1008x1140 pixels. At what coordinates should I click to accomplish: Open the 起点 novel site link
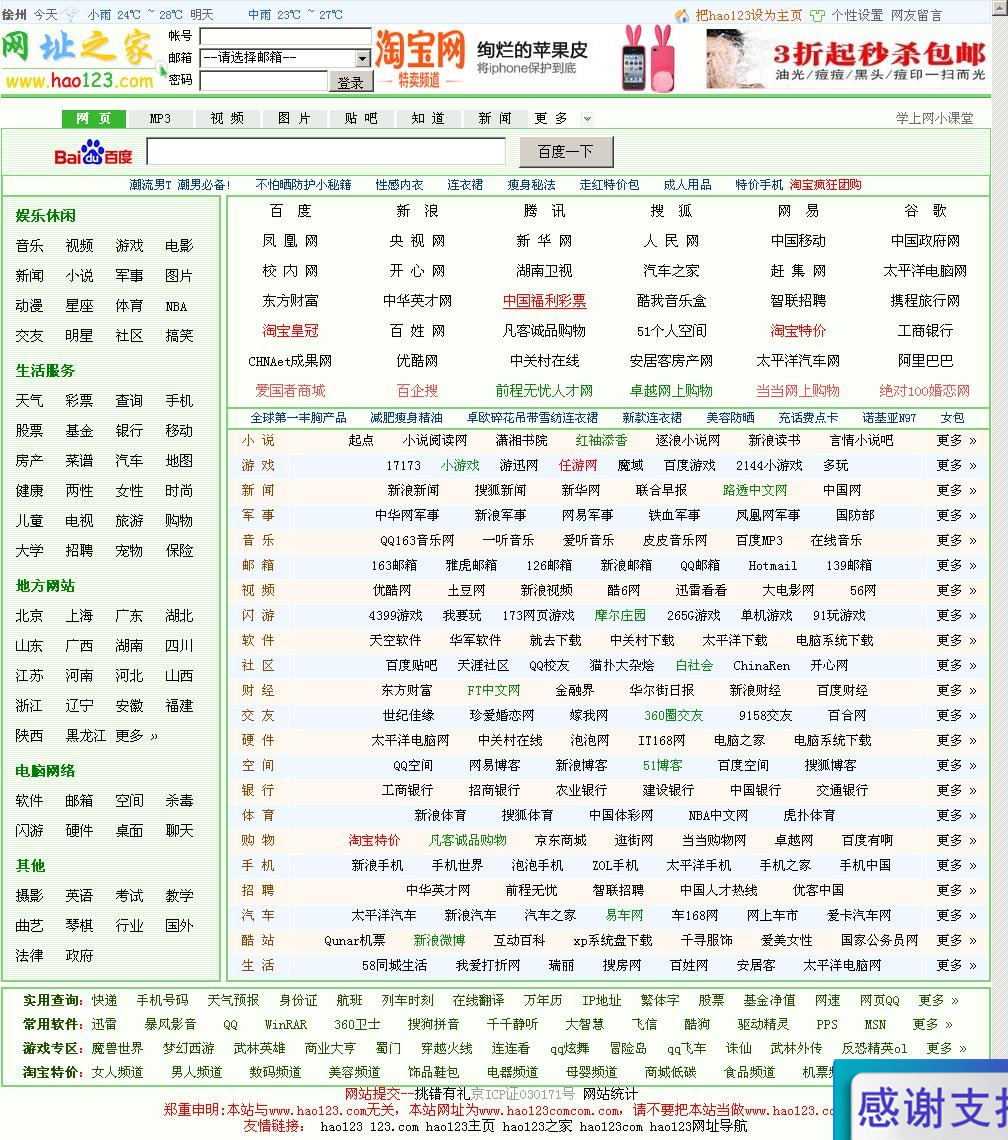[361, 441]
